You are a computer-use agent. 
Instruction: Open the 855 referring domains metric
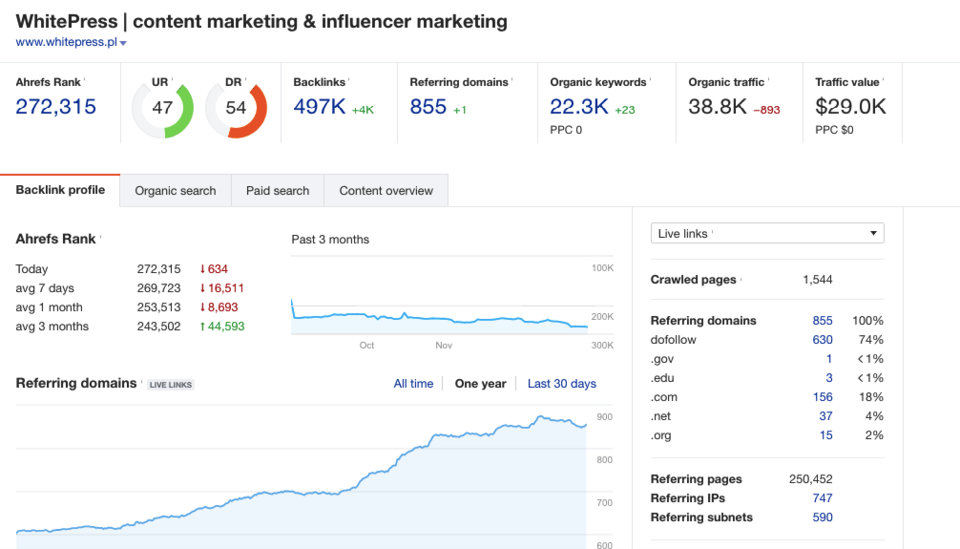pos(428,106)
